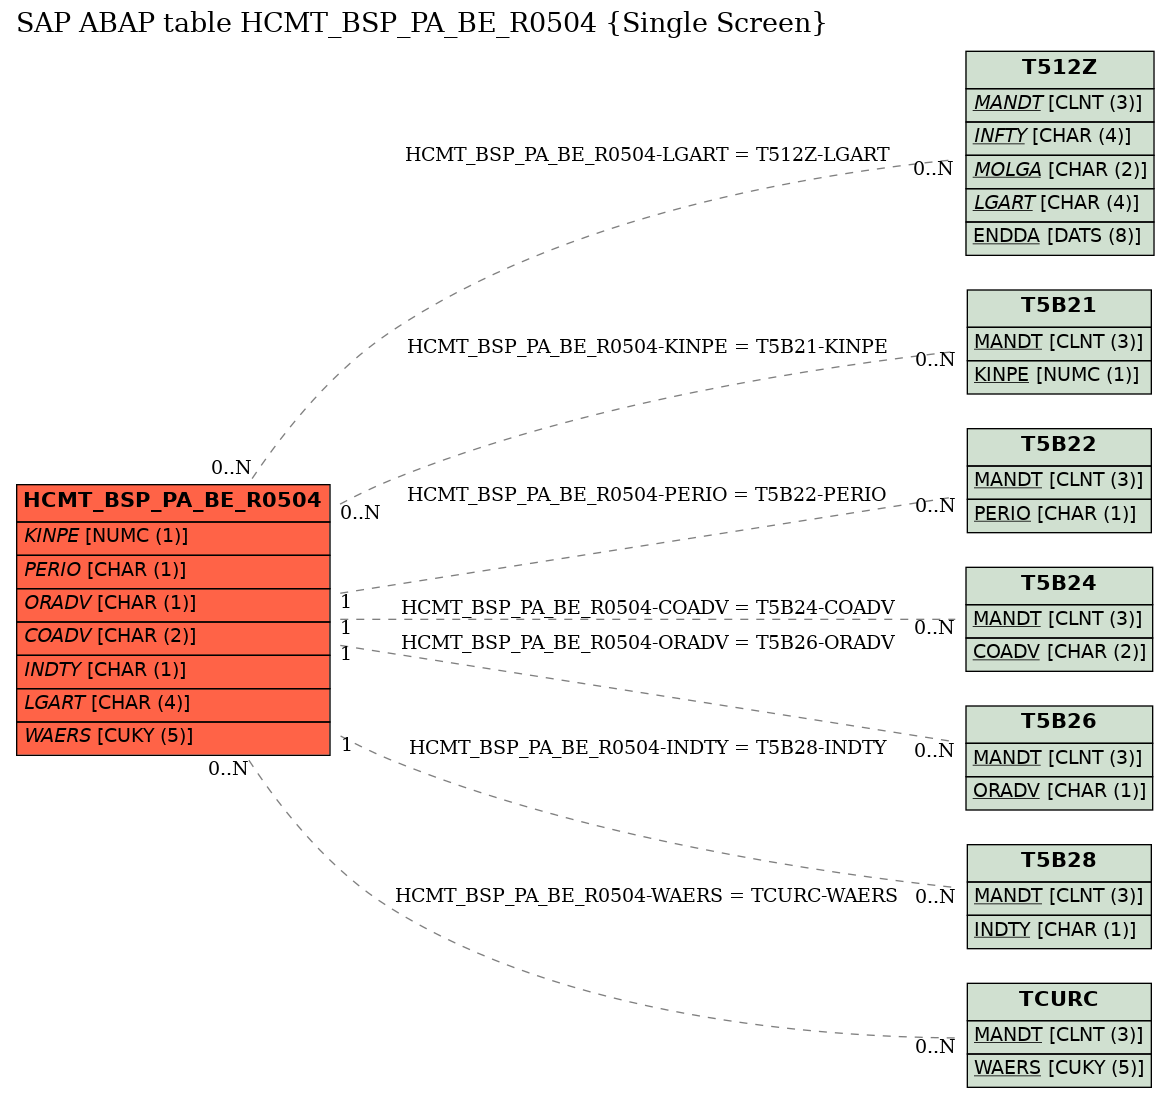Image resolution: width=1169 pixels, height=1098 pixels.
Task: Click the 0..N cardinality below main table
Action: click(228, 769)
